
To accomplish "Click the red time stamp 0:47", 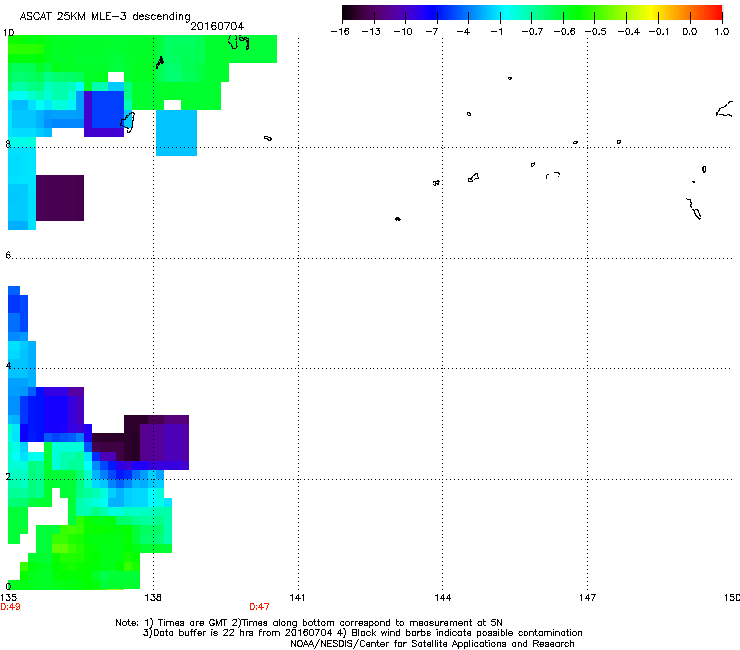I will (x=259, y=607).
